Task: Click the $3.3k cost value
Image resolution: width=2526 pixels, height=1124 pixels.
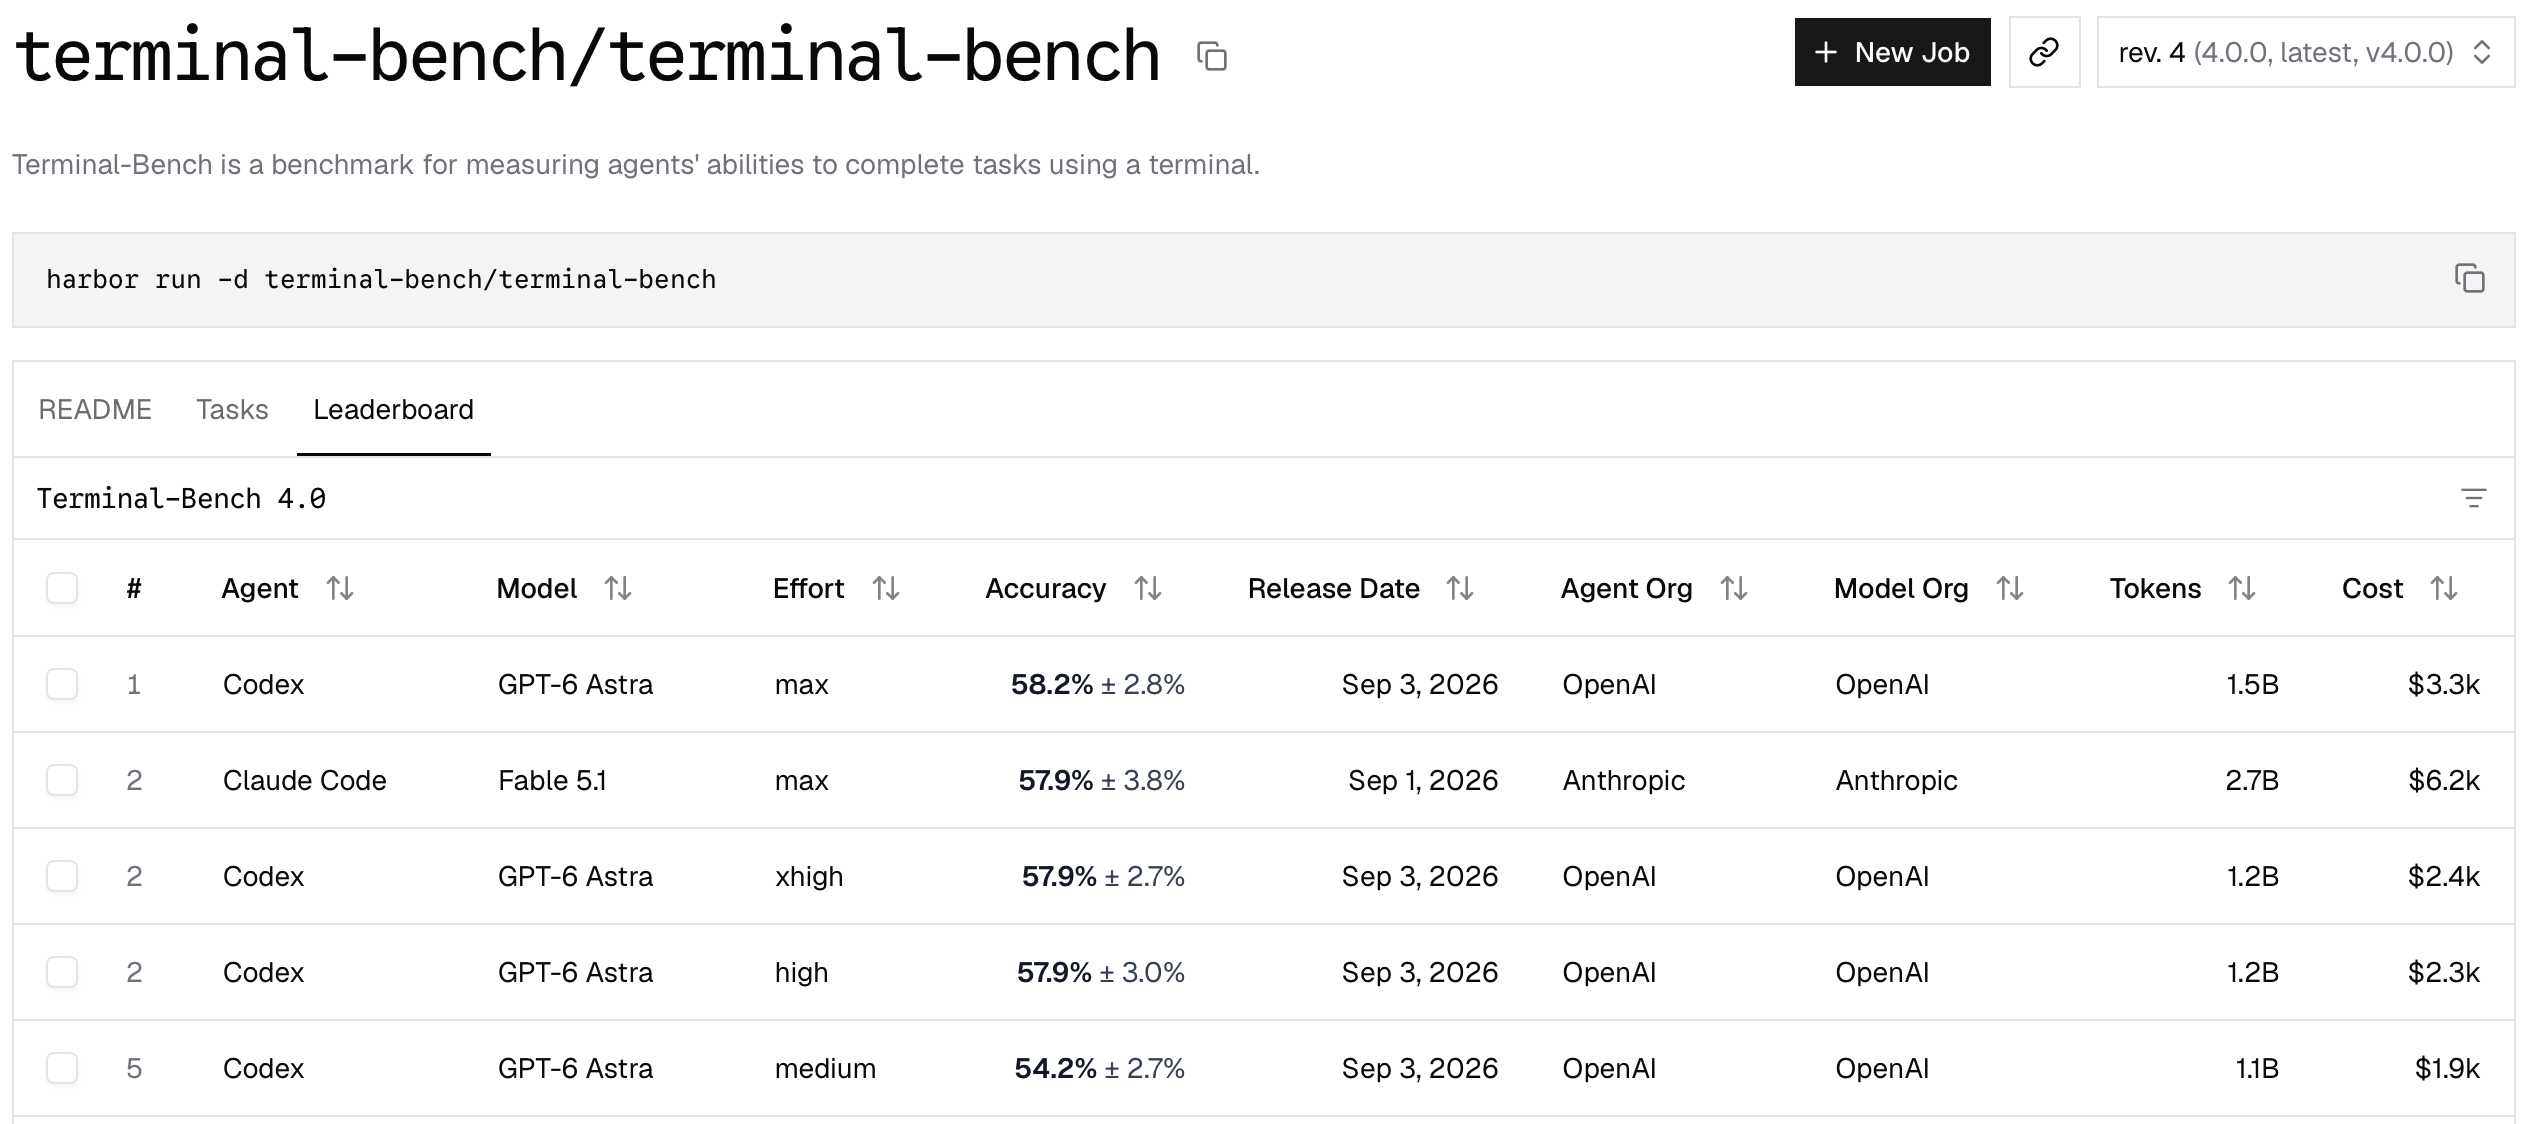Action: (2443, 684)
